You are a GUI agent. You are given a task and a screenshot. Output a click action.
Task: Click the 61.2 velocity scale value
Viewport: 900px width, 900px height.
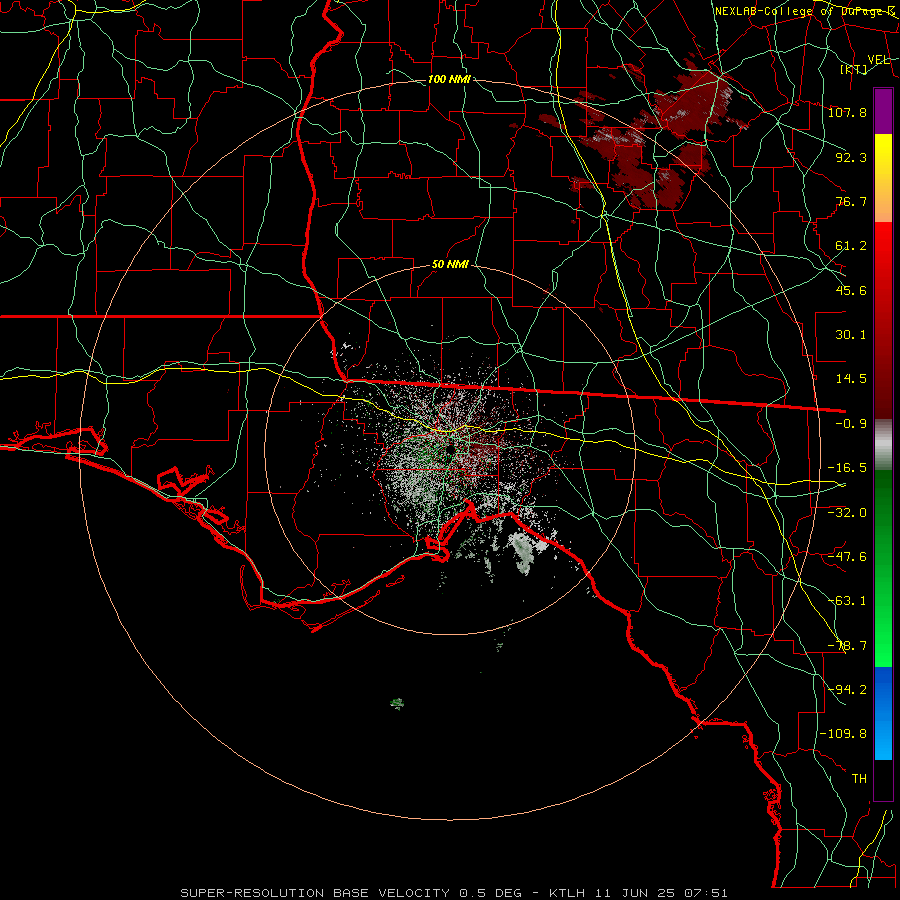coord(851,246)
